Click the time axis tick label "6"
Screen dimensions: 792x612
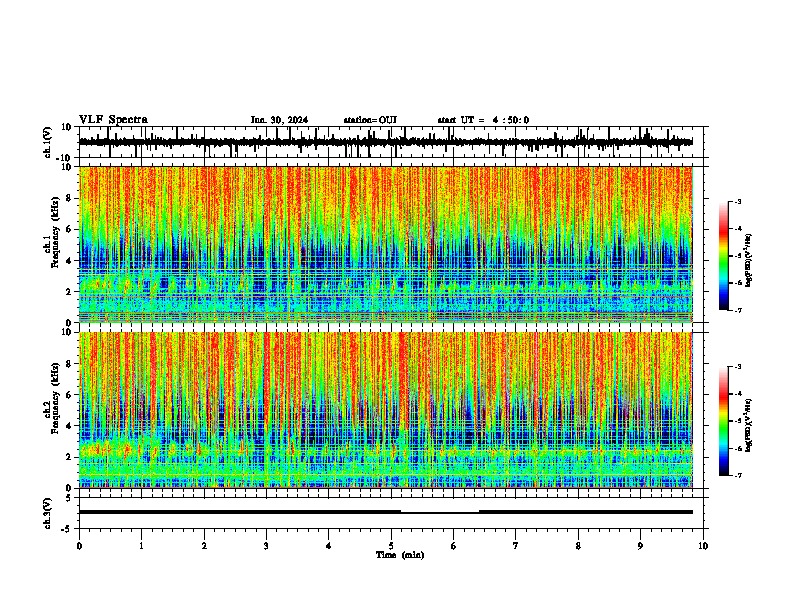454,546
